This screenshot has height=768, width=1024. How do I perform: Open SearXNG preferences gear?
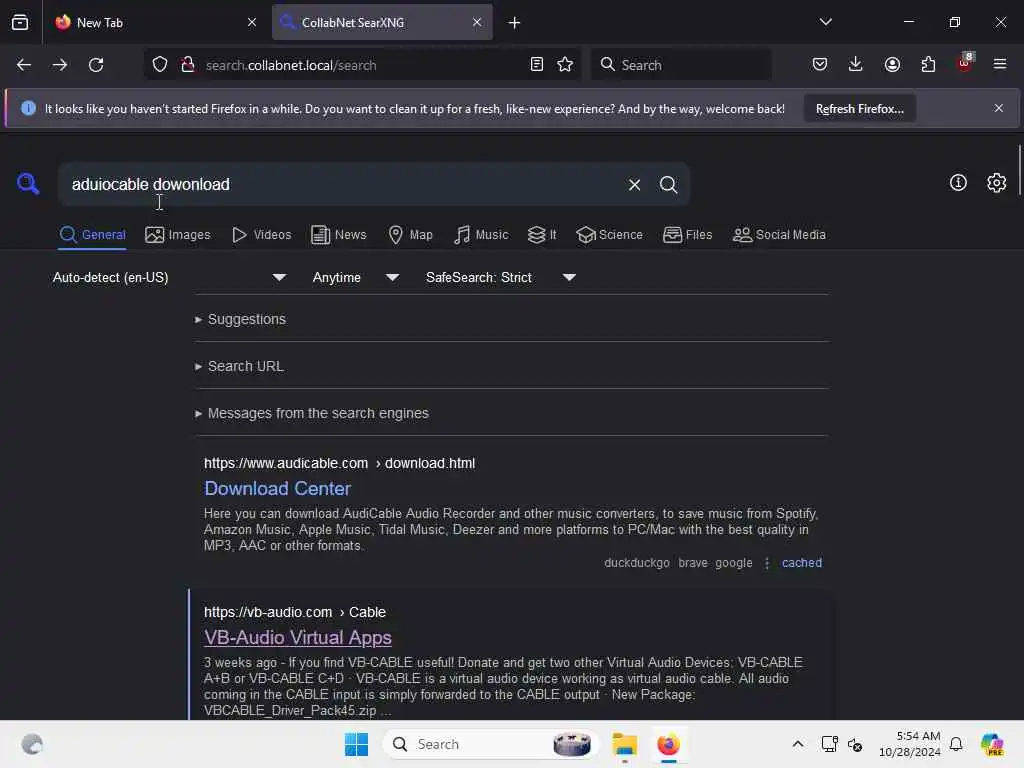pos(997,183)
